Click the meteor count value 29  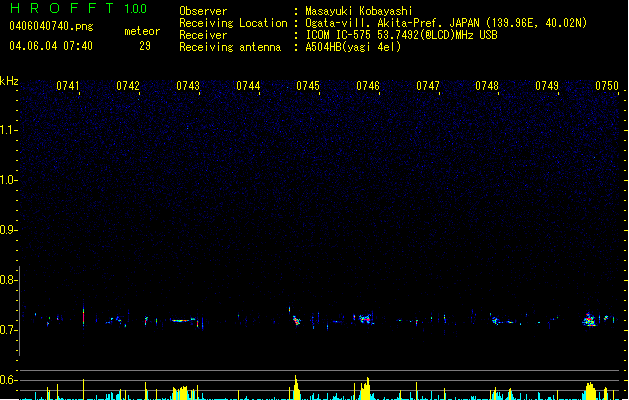click(x=145, y=46)
